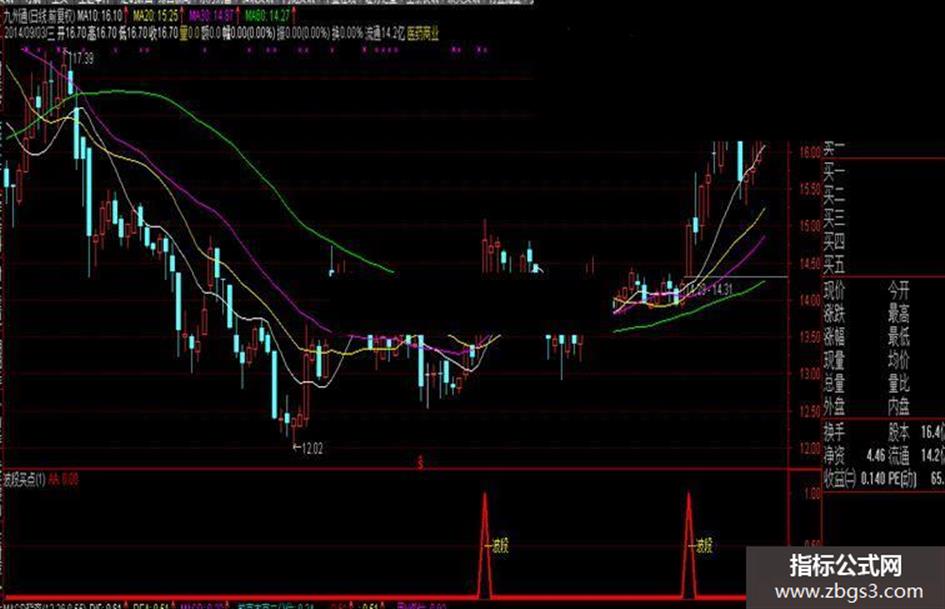This screenshot has width=945, height=609.
Task: Click the 外盘 field label
Action: point(834,406)
